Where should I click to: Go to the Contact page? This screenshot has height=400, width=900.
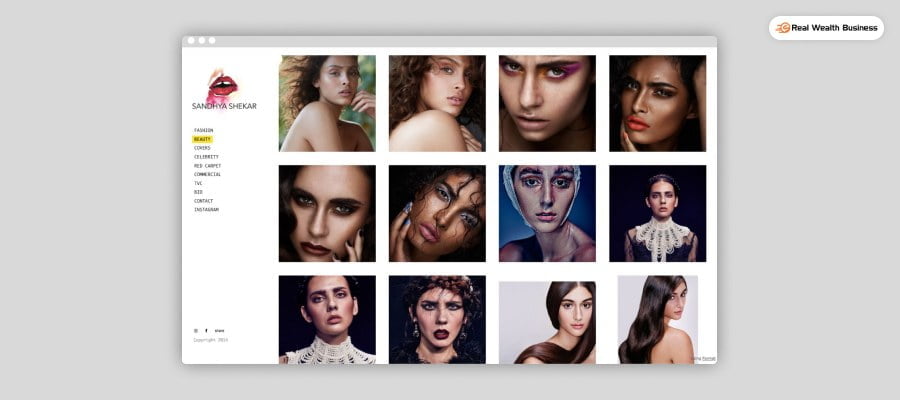click(x=203, y=201)
